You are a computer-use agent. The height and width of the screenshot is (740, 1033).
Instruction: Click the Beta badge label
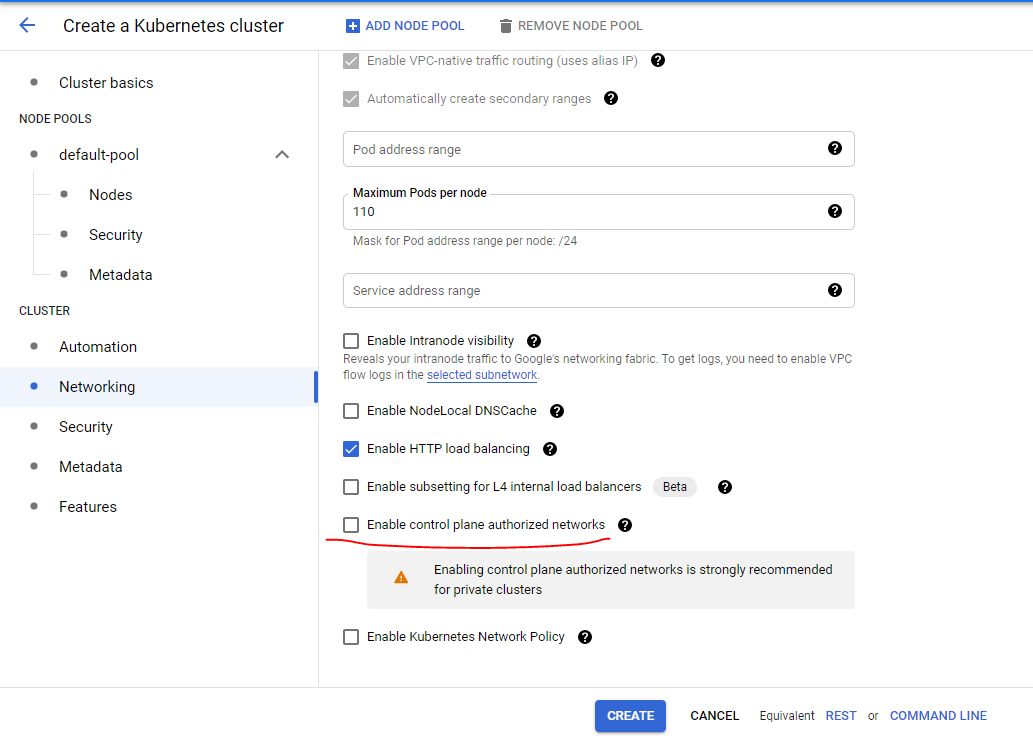pos(675,487)
